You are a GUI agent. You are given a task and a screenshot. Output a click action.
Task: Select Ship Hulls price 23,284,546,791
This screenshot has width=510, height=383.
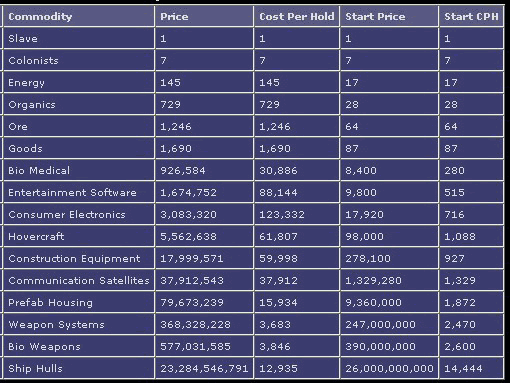coord(204,369)
